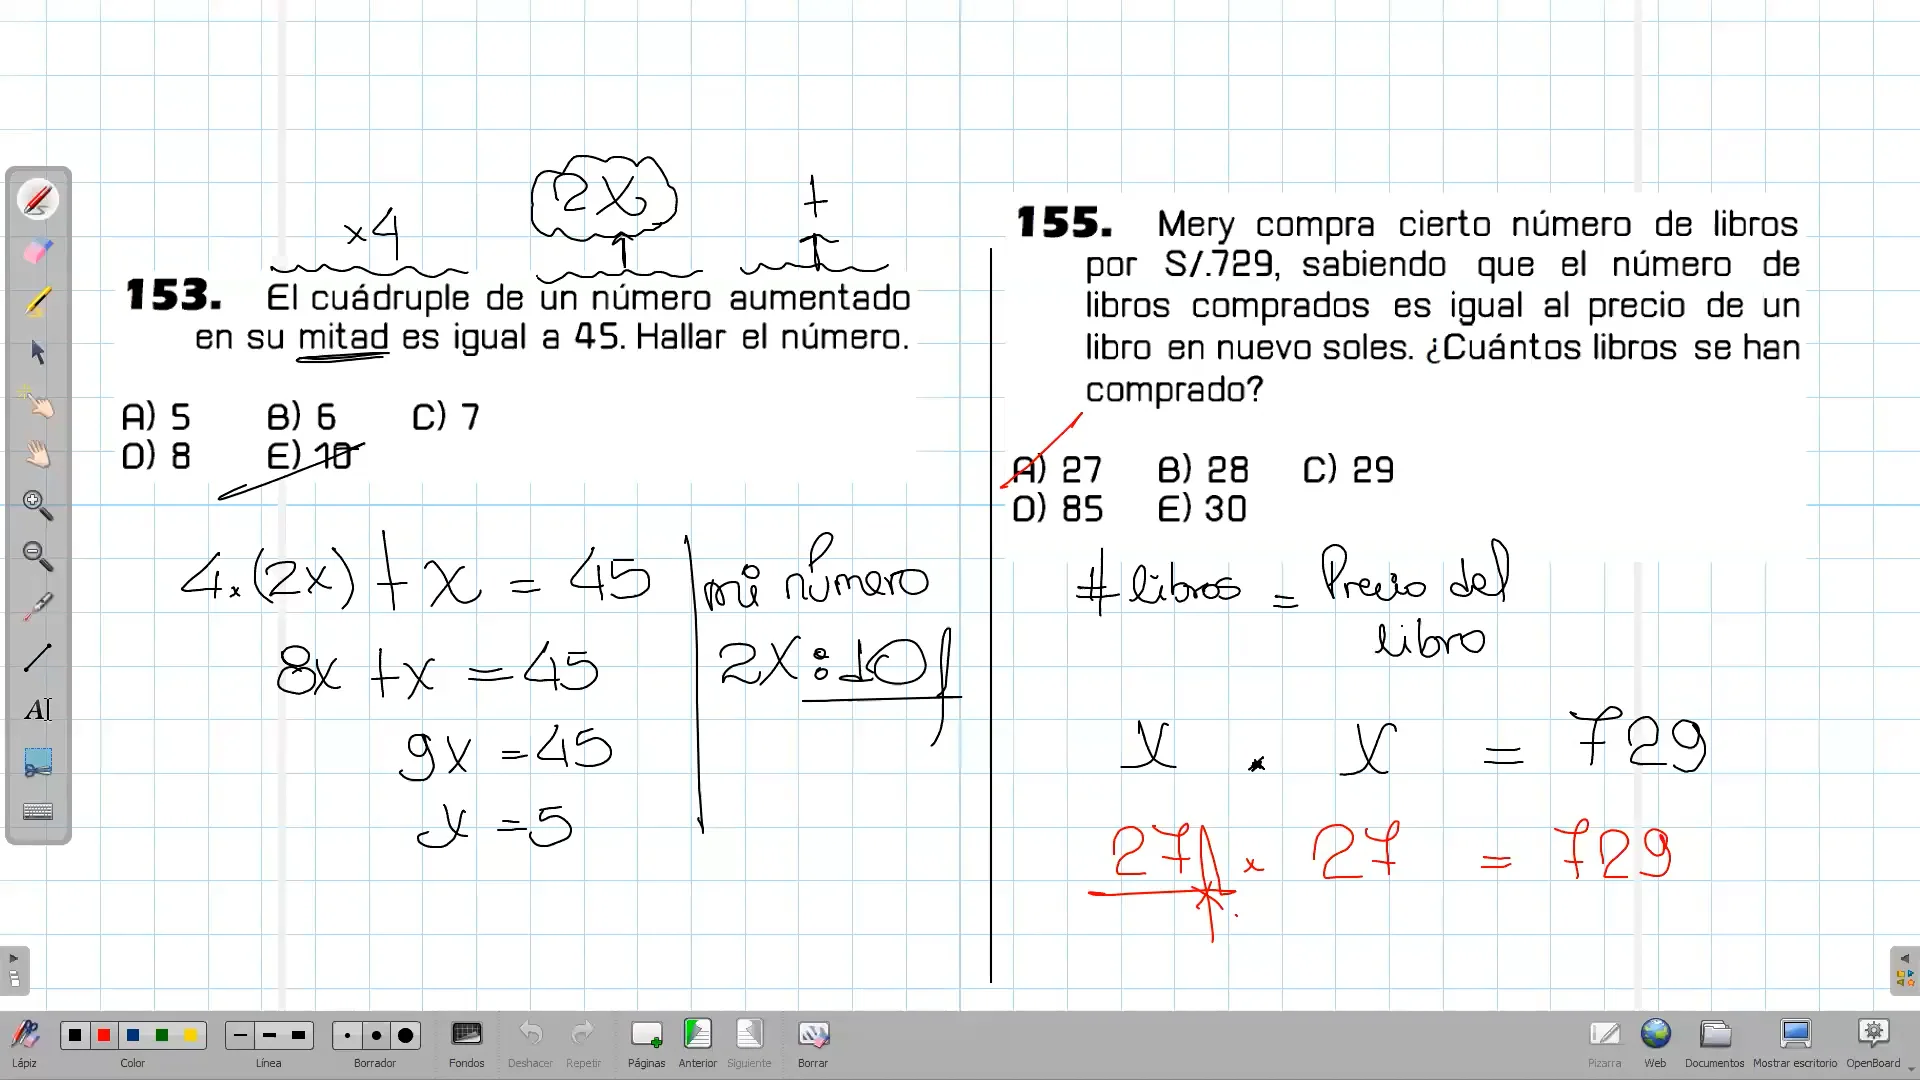Screen dimensions: 1920x1080
Task: Click answer option D) 85
Action: pos(1058,510)
